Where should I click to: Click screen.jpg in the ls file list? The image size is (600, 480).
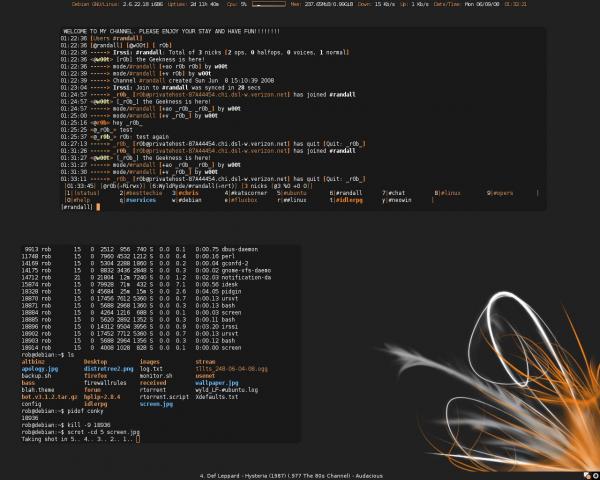[156, 404]
